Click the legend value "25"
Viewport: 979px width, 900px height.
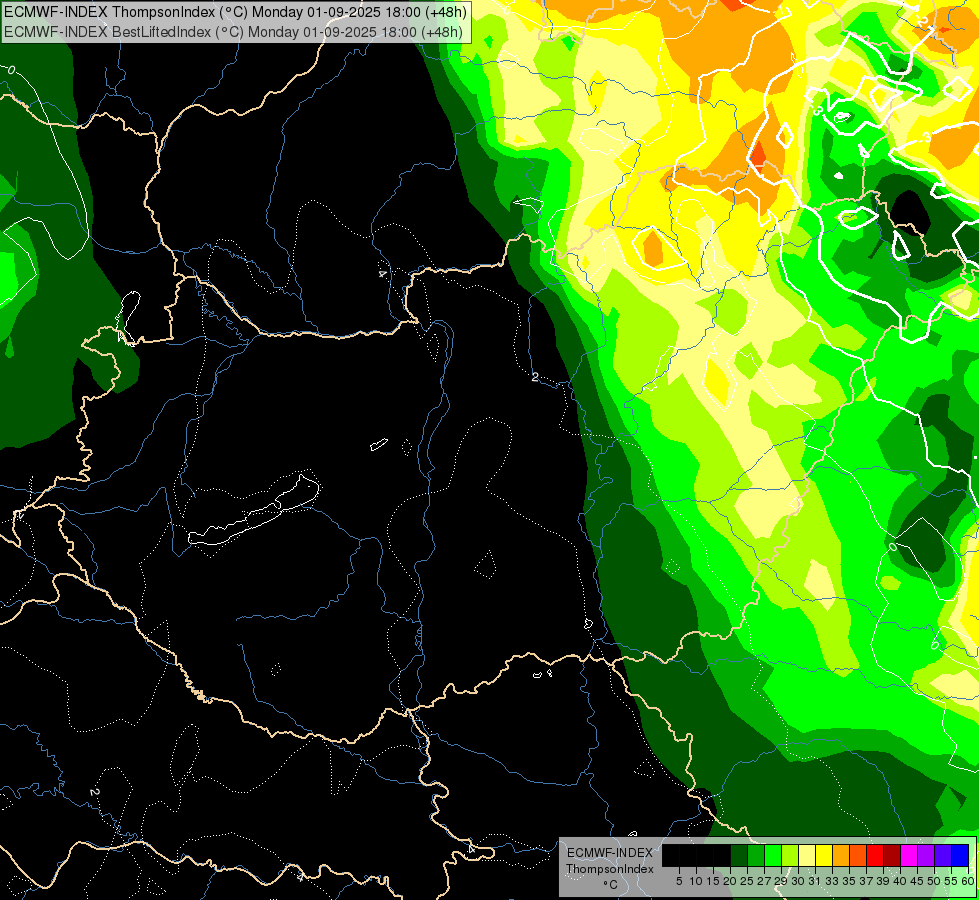[747, 881]
